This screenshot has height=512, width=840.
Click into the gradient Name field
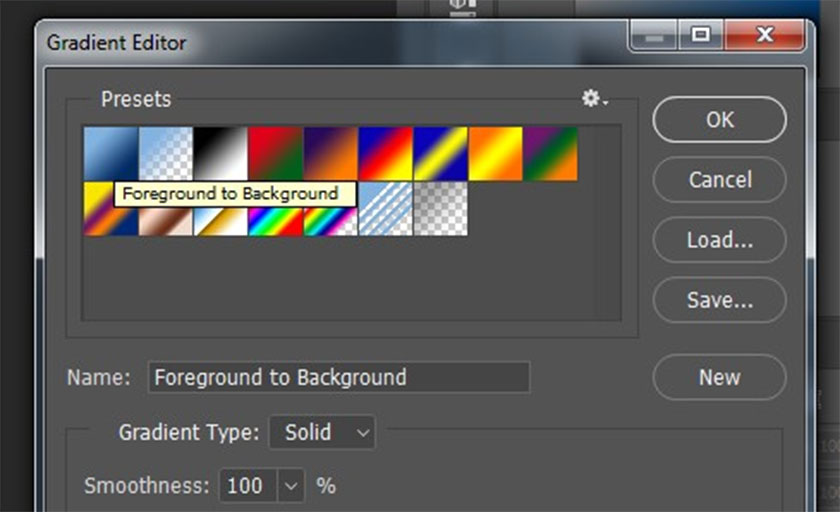click(339, 378)
